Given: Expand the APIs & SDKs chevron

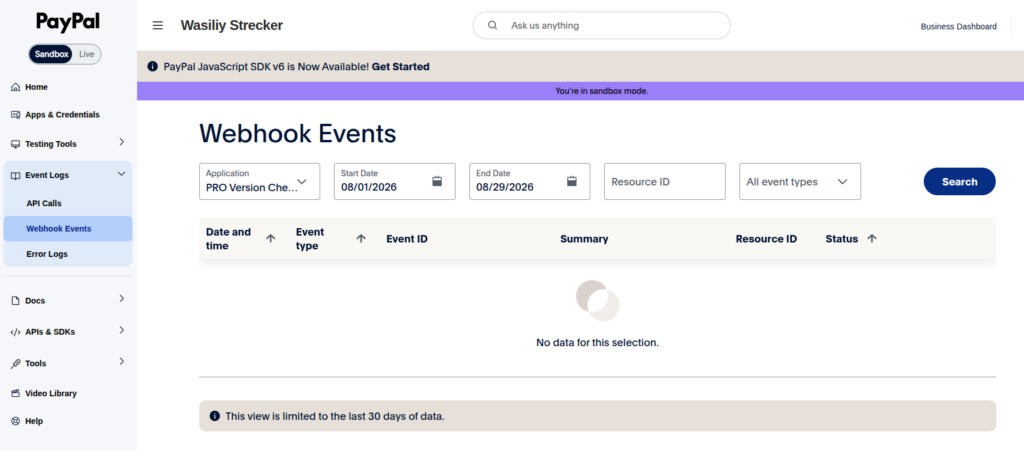Looking at the screenshot, I should 121,330.
